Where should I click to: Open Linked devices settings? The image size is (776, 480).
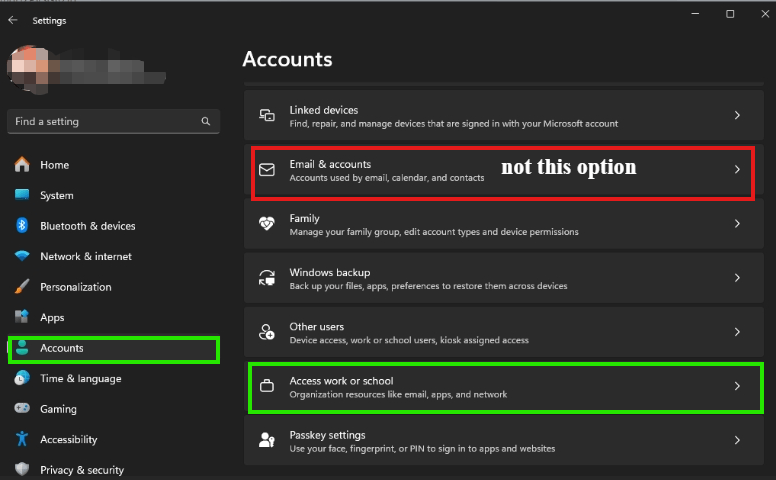coord(504,115)
